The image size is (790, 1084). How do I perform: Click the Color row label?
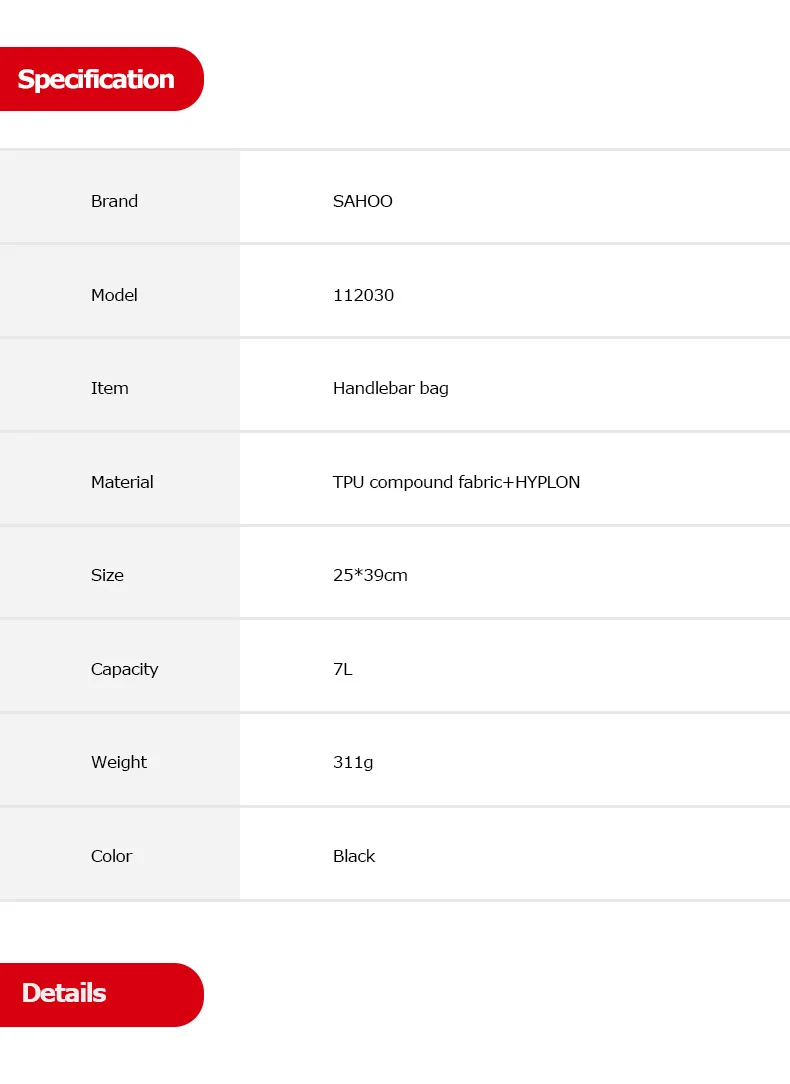[111, 856]
